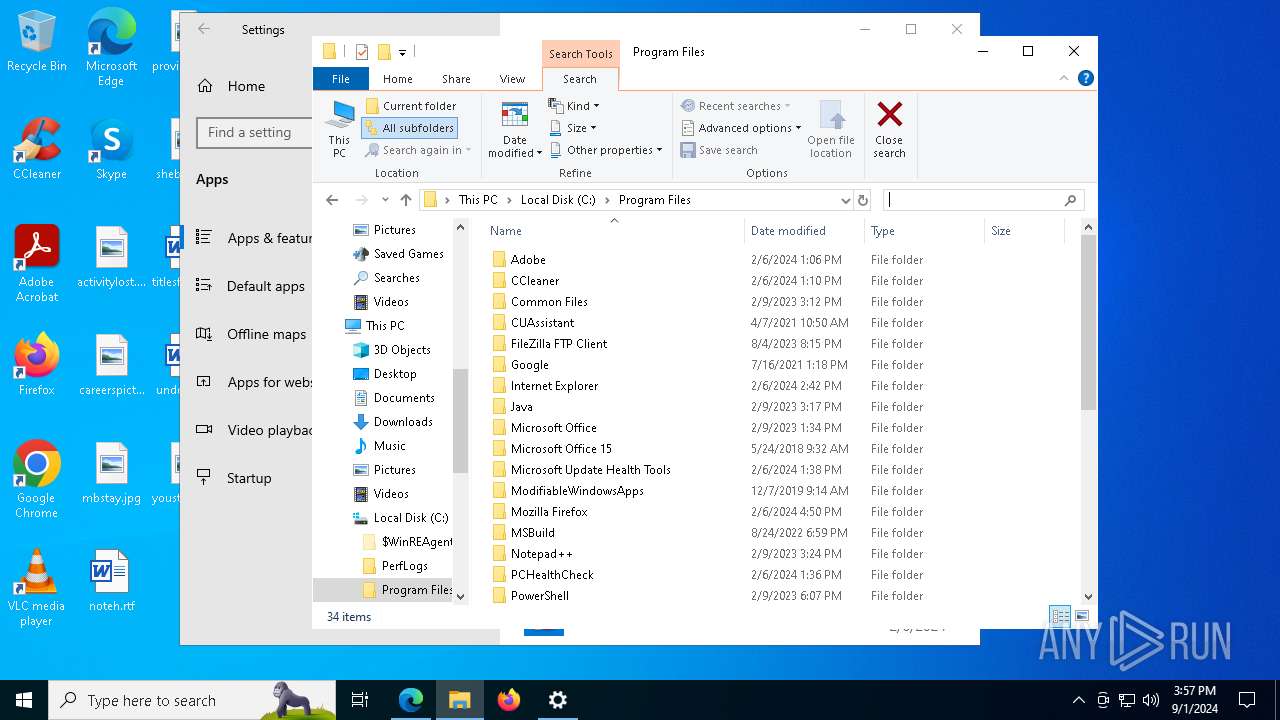
Task: Open the File menu tab
Action: tap(341, 79)
